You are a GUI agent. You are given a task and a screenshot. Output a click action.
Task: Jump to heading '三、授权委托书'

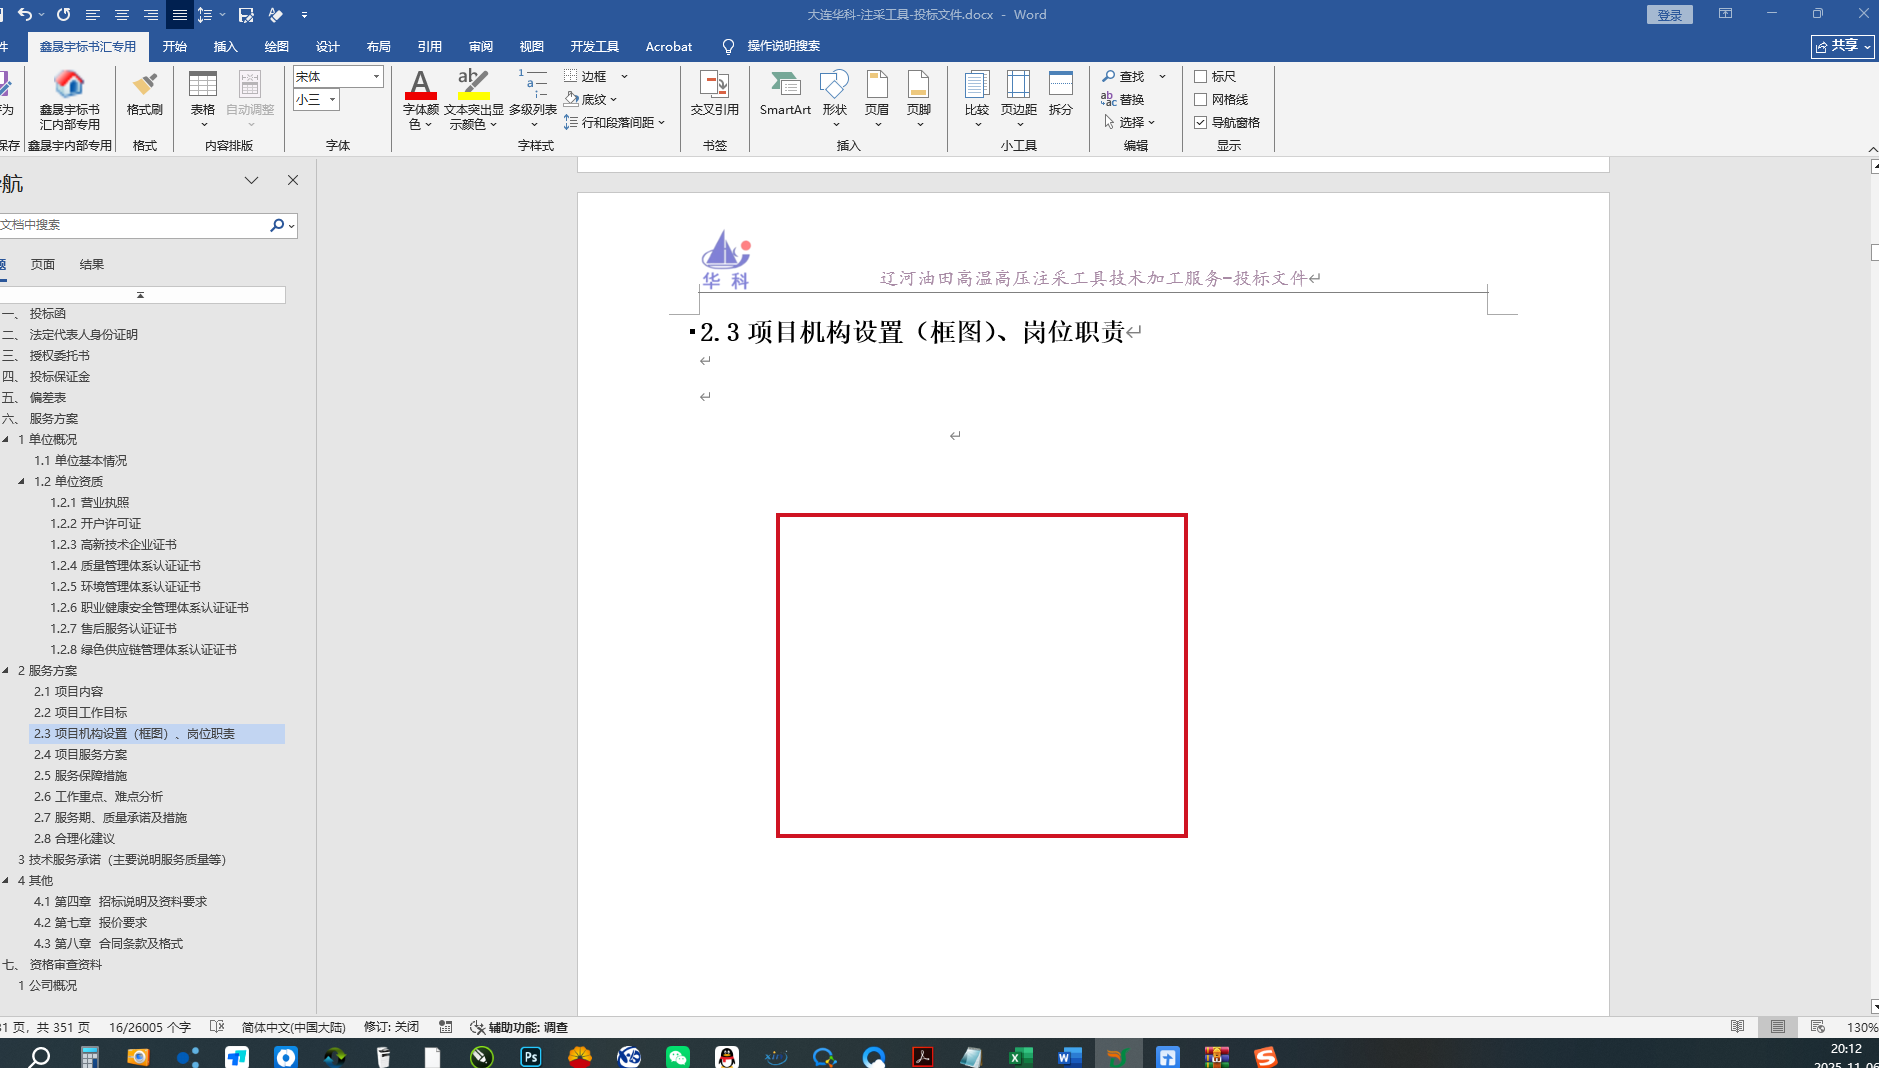point(46,356)
